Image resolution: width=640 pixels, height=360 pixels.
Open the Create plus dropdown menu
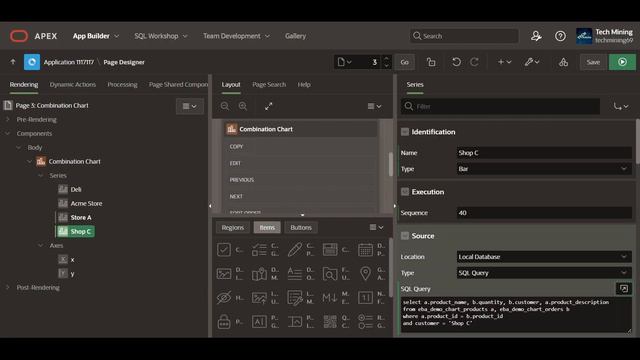tap(504, 62)
